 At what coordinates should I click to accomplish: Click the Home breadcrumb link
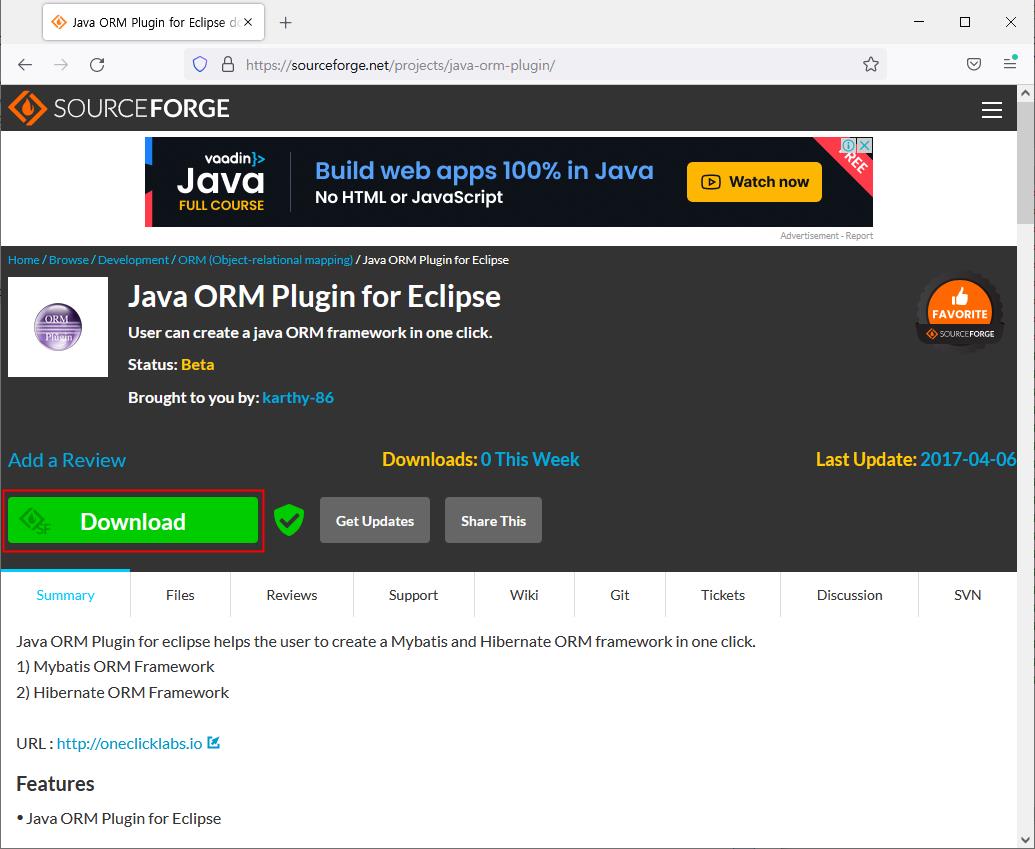(24, 260)
